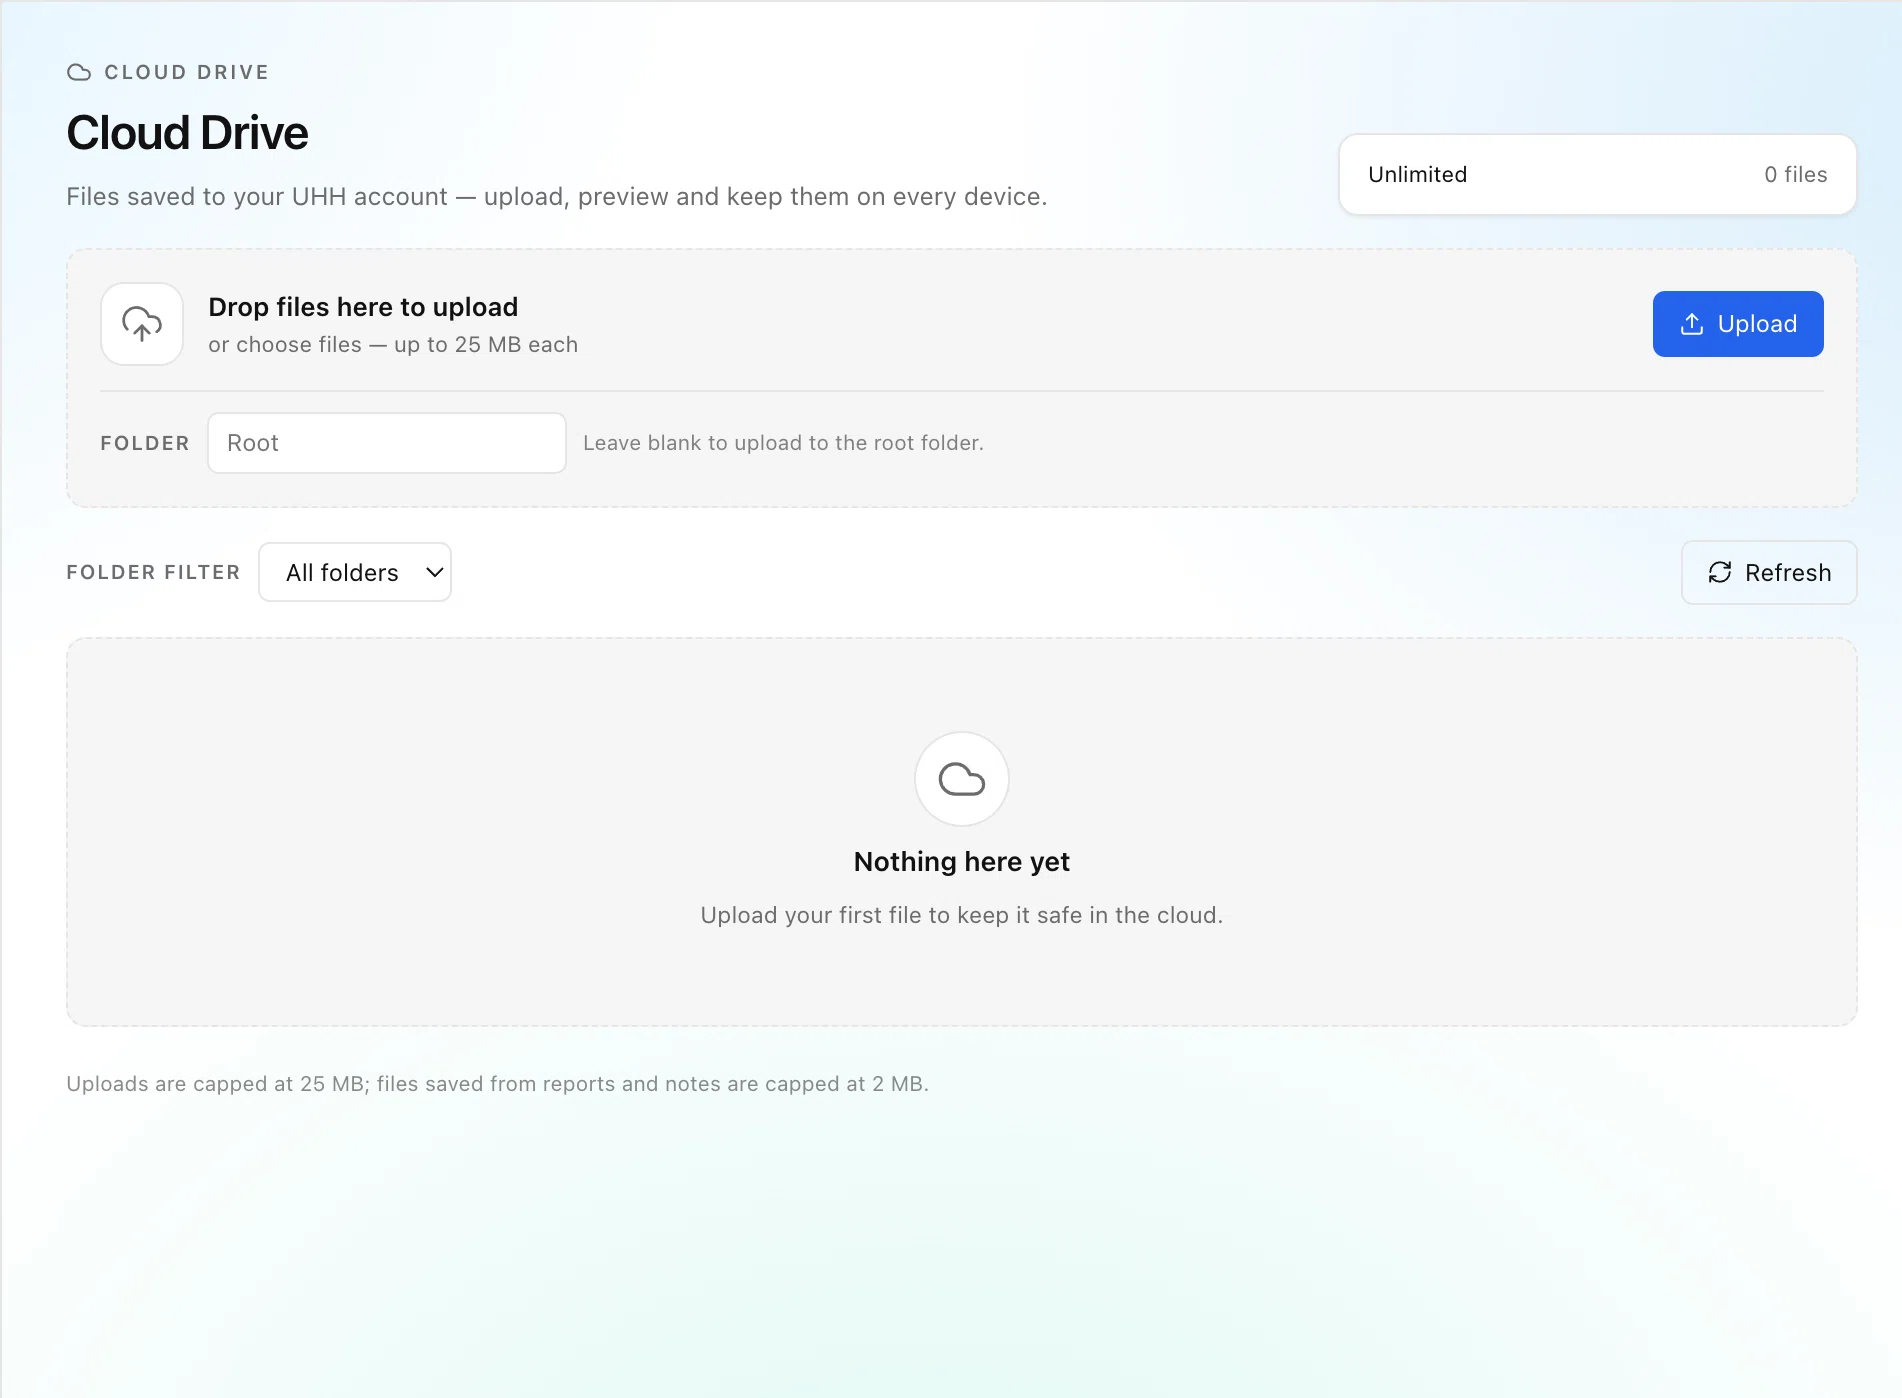Screen dimensions: 1902x1398
Task: Click the small cloud icon beside CLOUD DRIVE
Action: point(79,72)
